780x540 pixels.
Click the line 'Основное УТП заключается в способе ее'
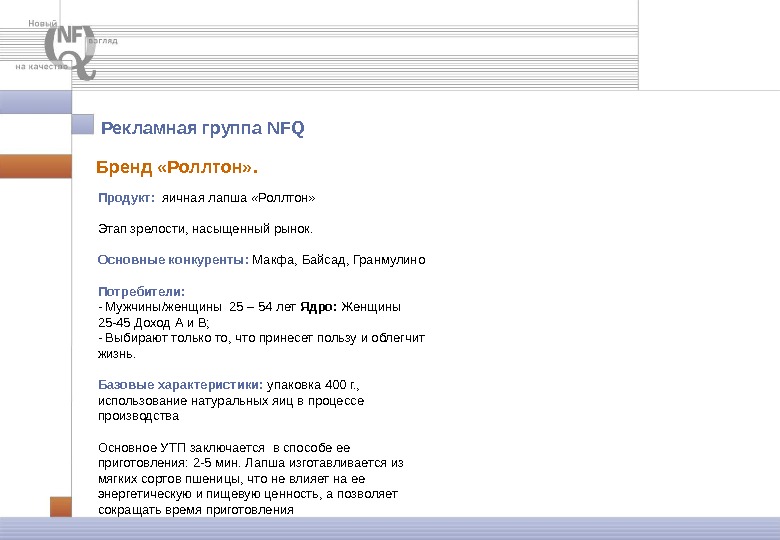coord(224,448)
